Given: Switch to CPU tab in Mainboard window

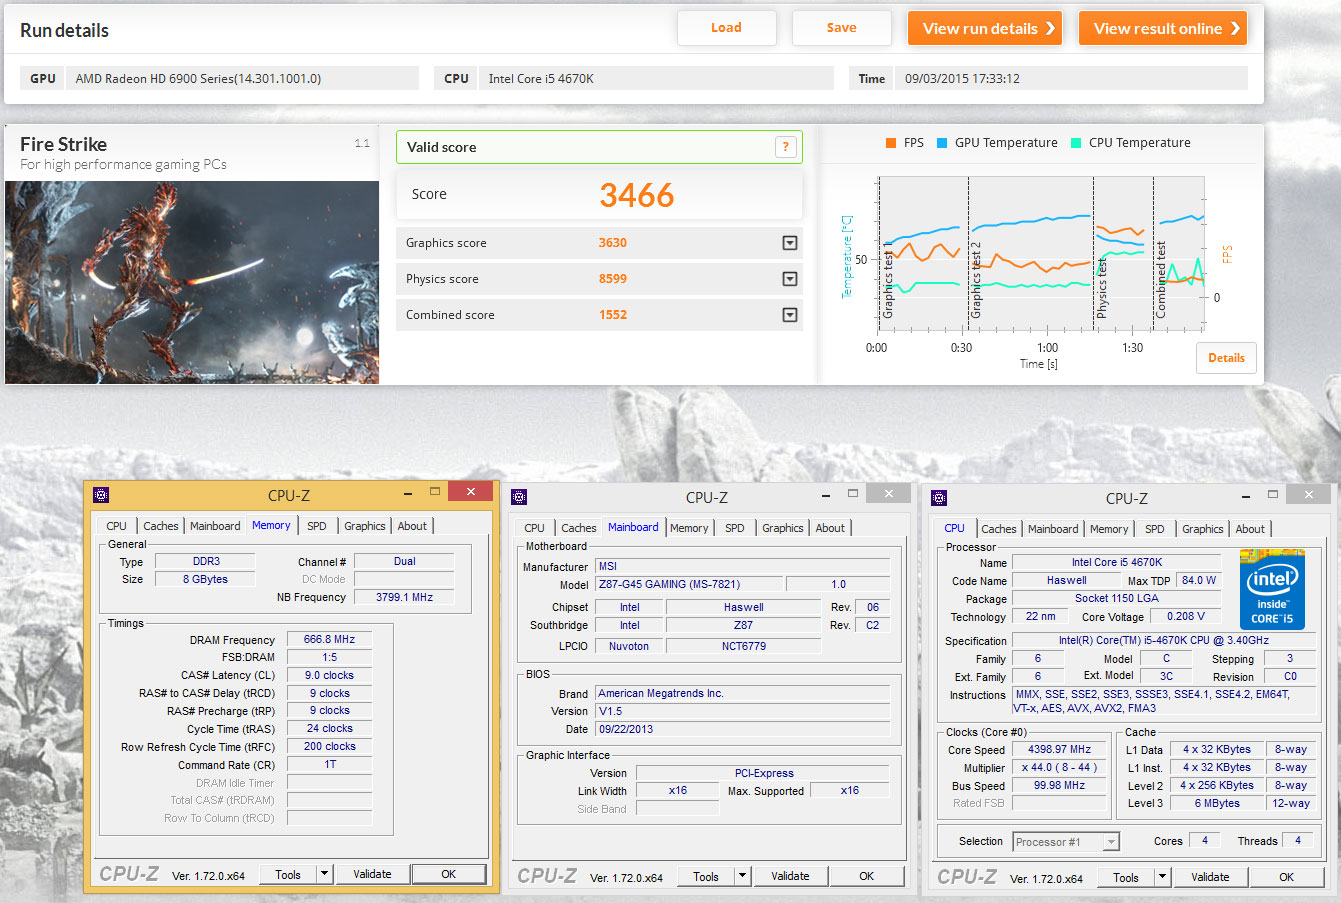Looking at the screenshot, I should click(x=535, y=528).
